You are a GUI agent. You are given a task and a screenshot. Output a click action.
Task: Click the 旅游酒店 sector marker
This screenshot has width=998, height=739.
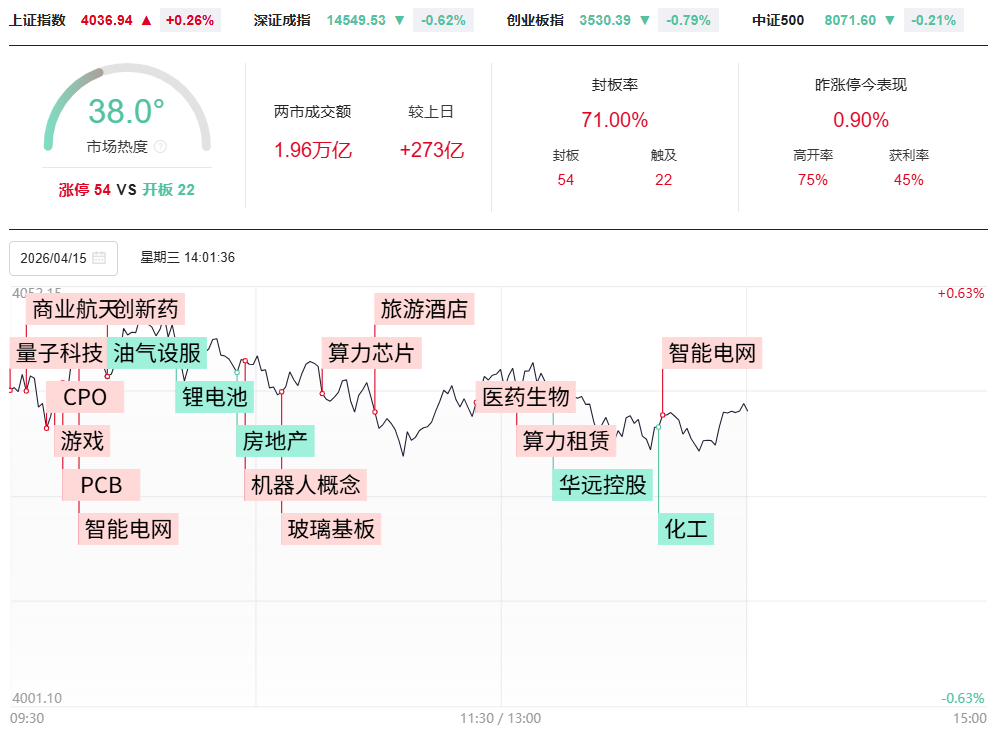(424, 309)
